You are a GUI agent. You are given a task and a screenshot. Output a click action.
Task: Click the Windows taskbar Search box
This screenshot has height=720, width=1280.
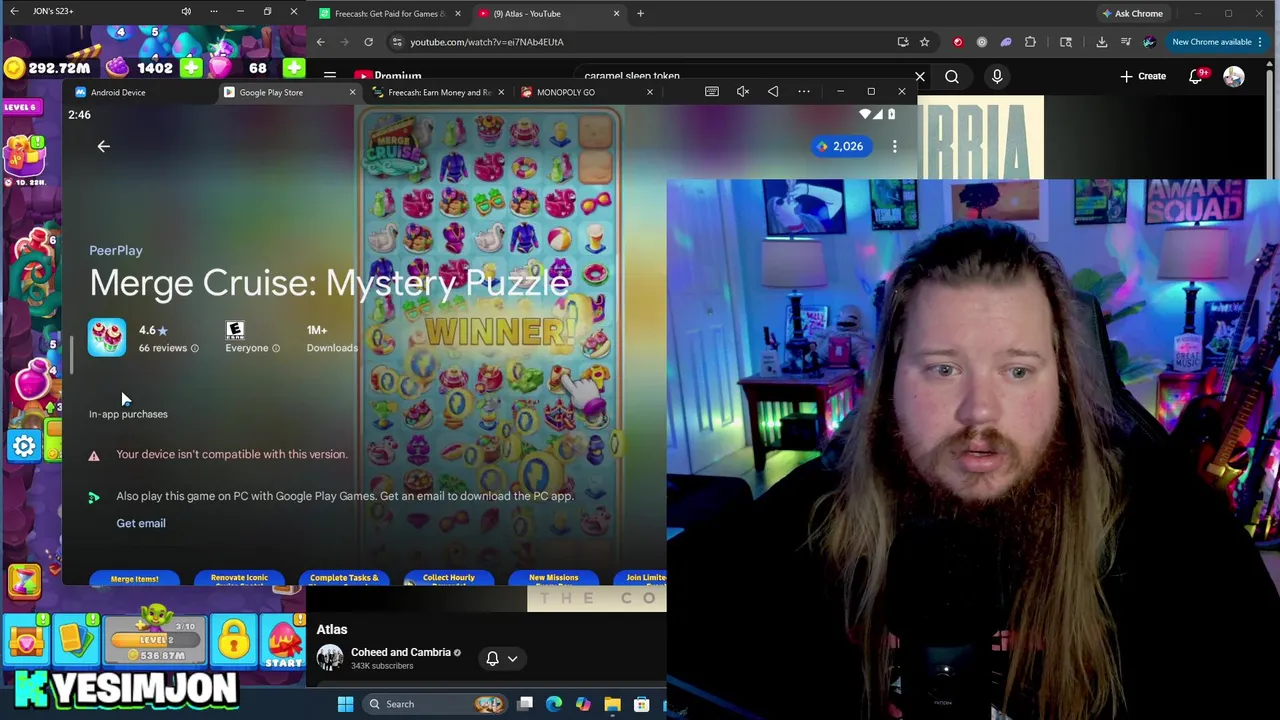coord(434,704)
